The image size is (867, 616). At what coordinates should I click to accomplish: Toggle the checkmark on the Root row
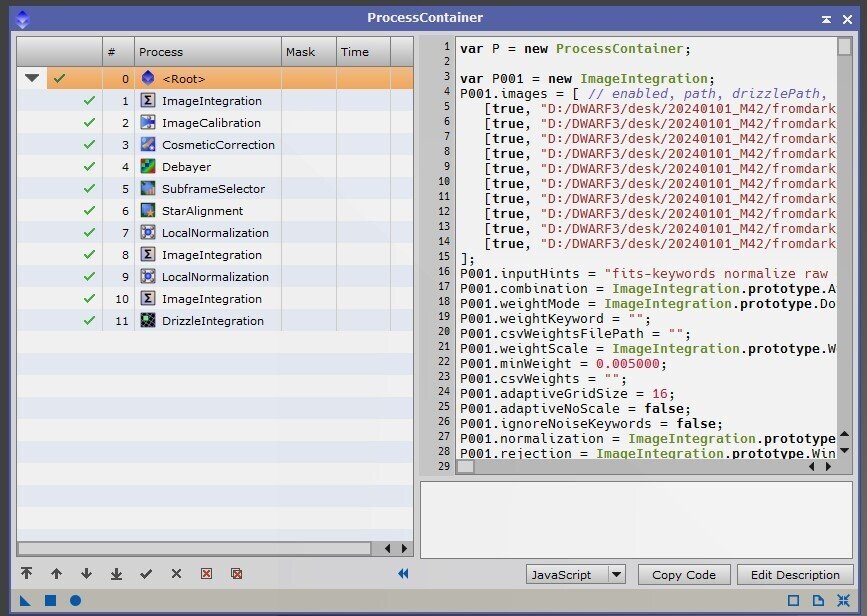coord(59,79)
